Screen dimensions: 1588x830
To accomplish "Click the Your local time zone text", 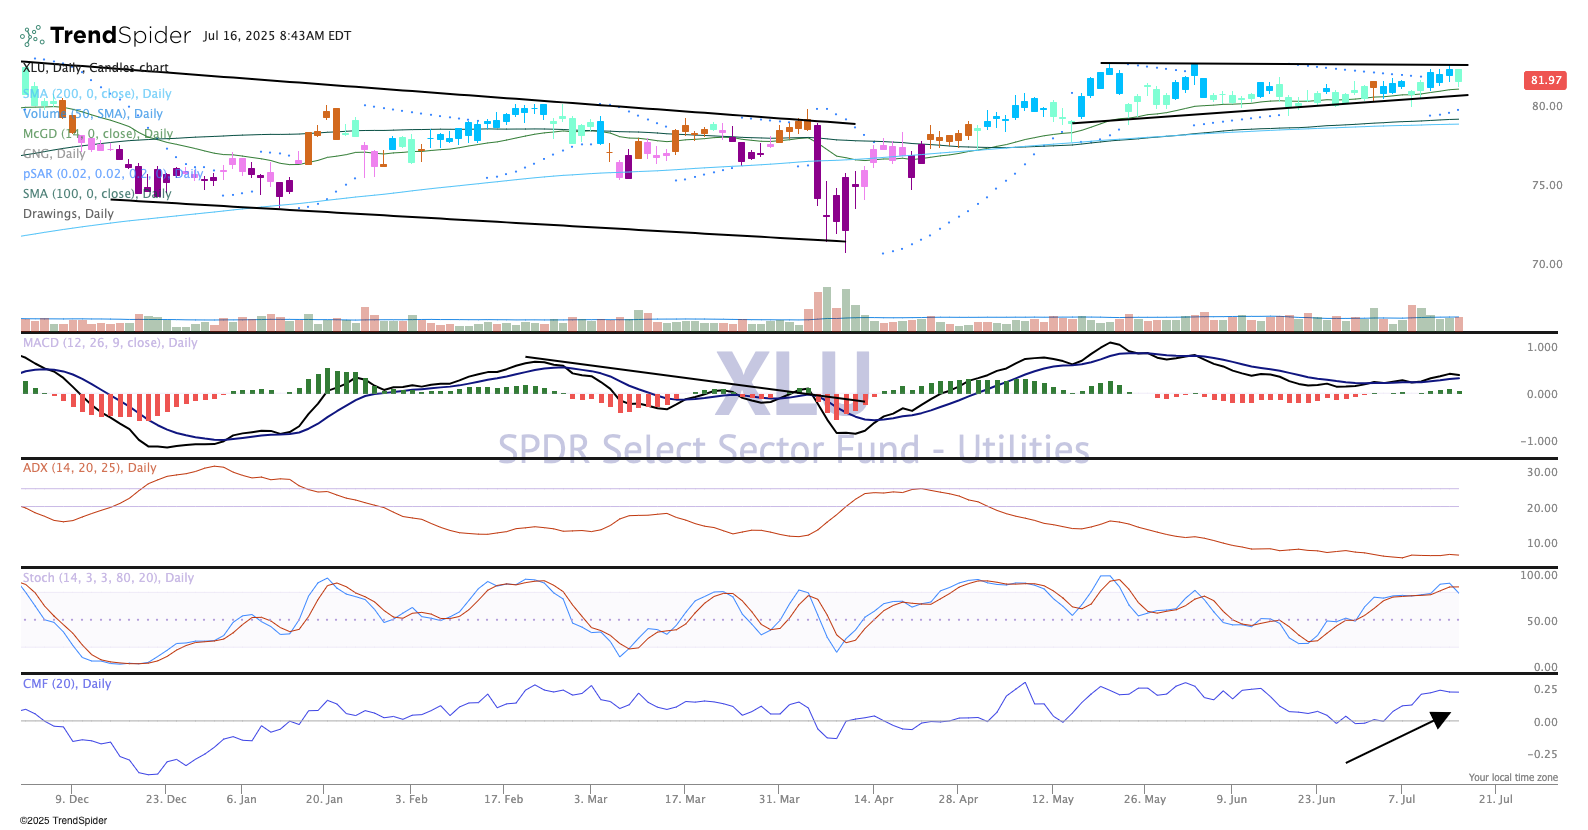I will pos(1512,777).
